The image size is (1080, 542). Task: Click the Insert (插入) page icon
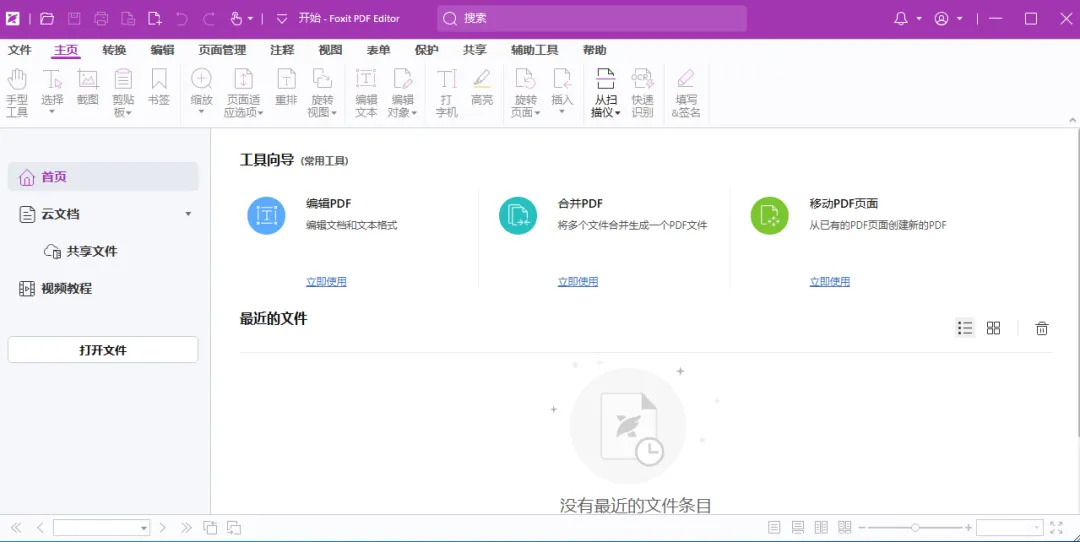562,79
